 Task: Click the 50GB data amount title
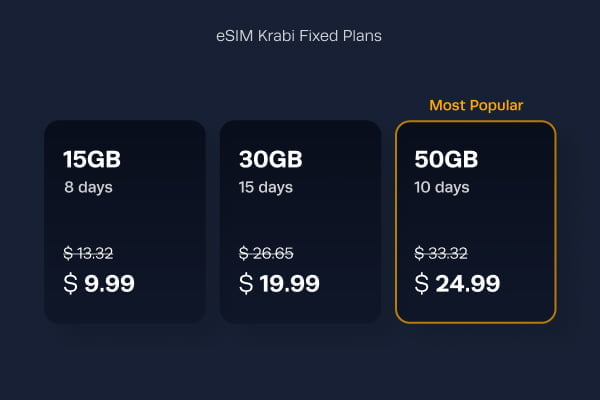(446, 159)
